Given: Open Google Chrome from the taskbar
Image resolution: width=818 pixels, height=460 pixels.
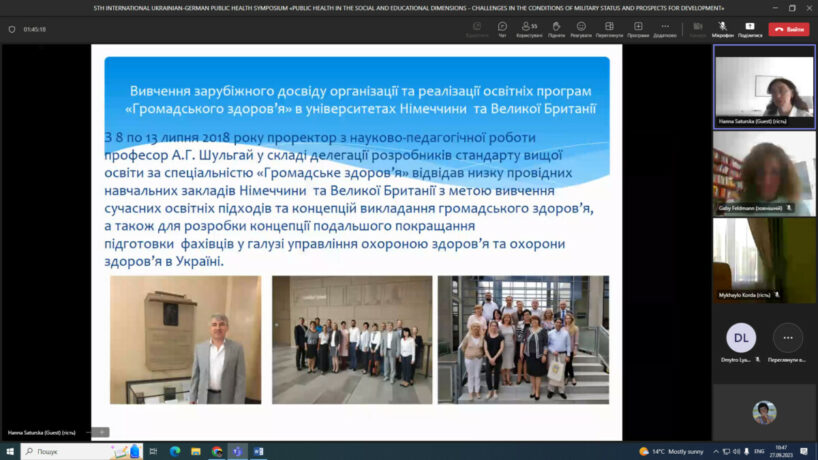Looking at the screenshot, I should click(217, 451).
